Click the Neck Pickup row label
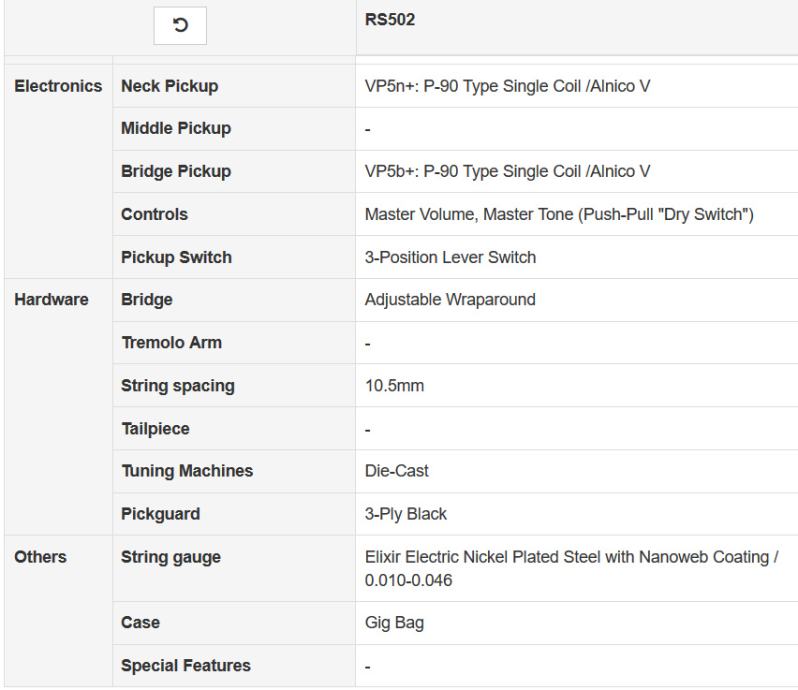The width and height of the screenshot is (798, 690). point(169,86)
